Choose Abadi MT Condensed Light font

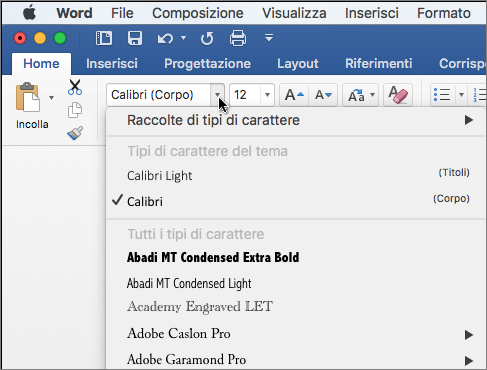click(296, 283)
